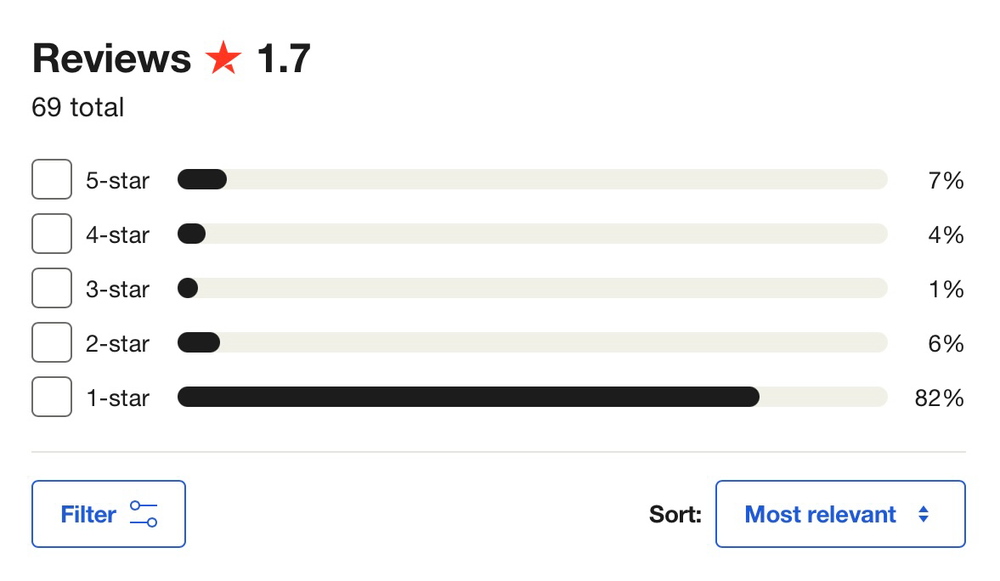Check the 3-star filter checkbox

pos(51,287)
